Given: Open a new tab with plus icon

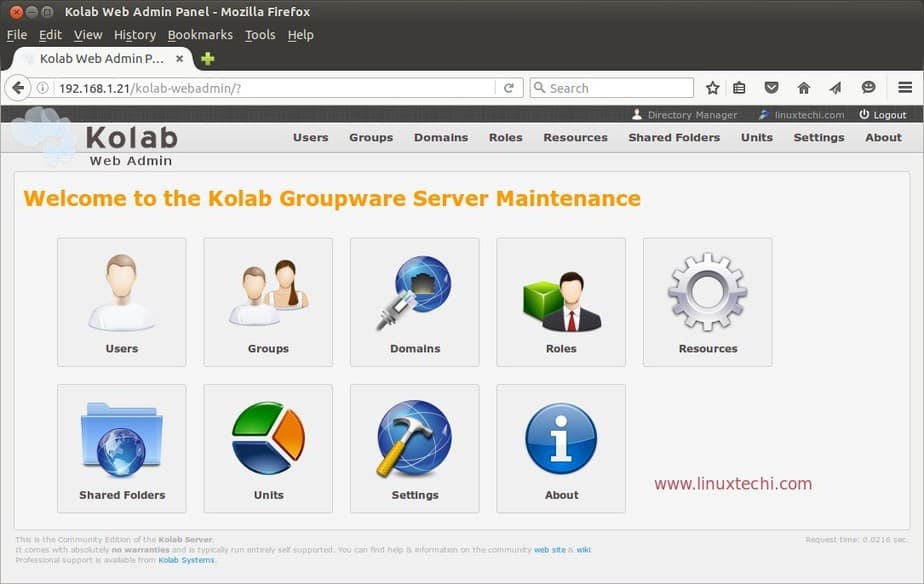Looking at the screenshot, I should click(x=207, y=59).
